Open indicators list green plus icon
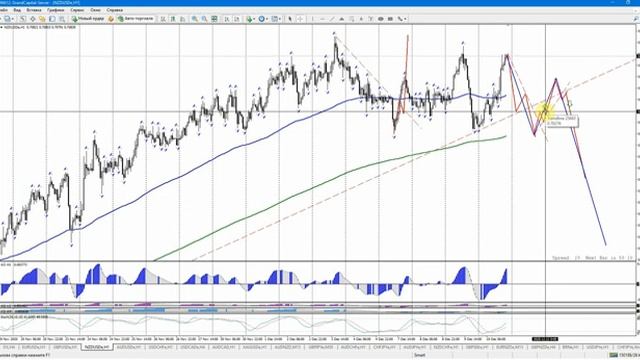This screenshot has height=360, width=640. [249, 19]
